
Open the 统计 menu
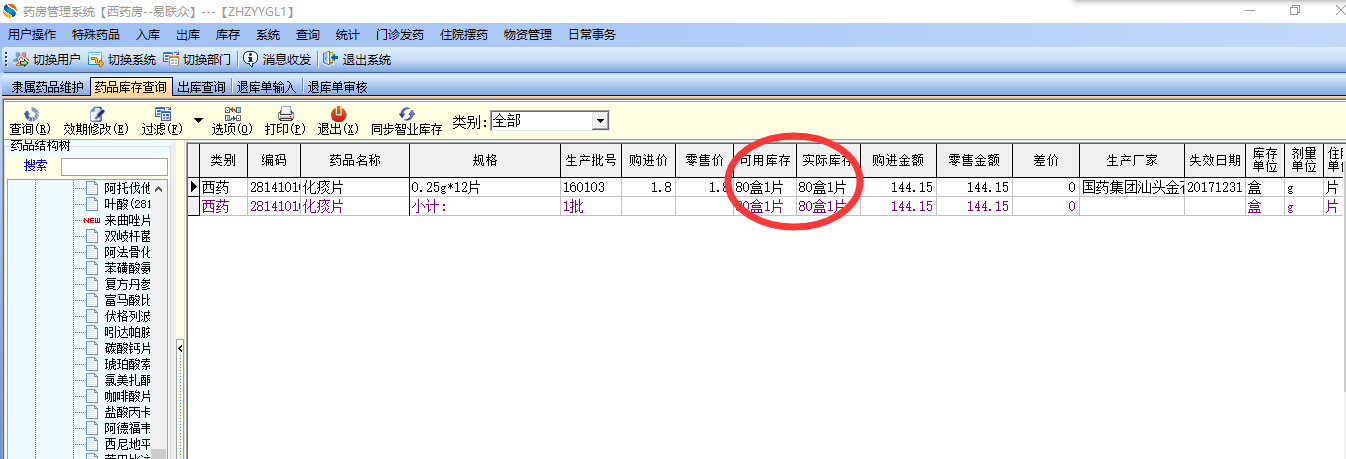[x=348, y=34]
